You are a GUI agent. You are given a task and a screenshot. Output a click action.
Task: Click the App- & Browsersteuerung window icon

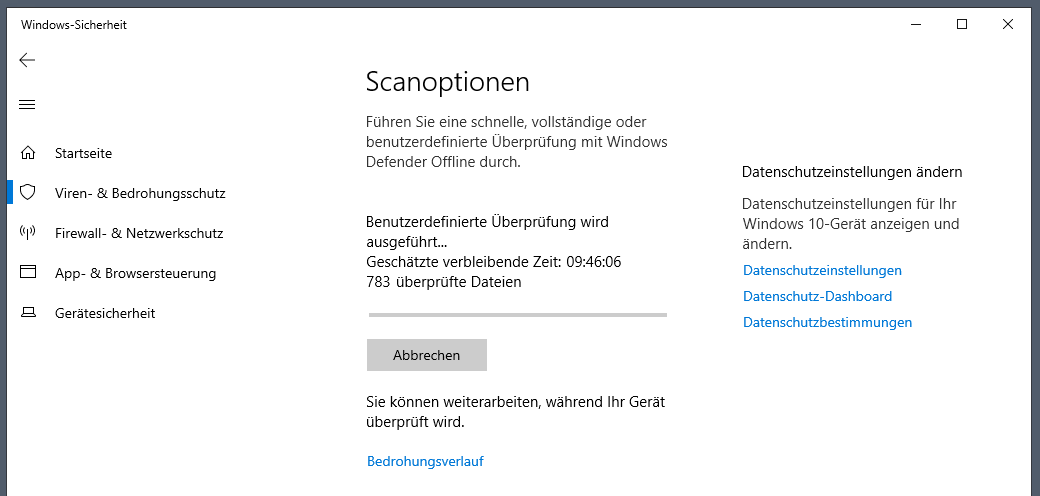28,273
